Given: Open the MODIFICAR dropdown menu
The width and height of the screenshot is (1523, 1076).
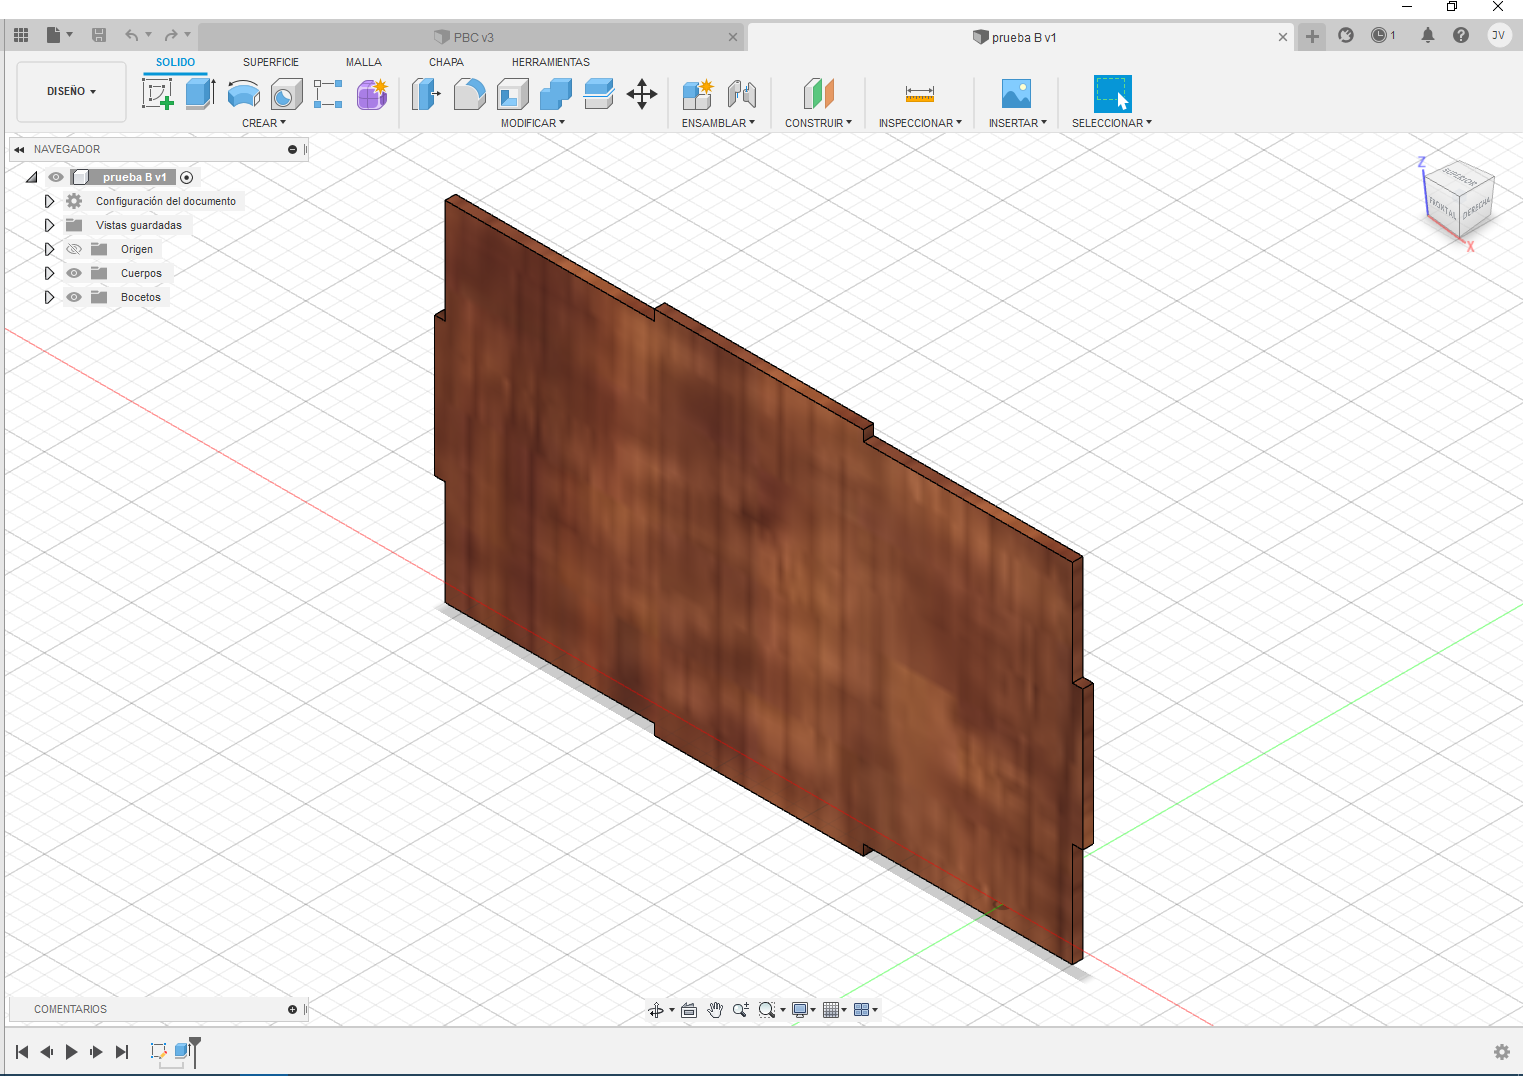Looking at the screenshot, I should [533, 123].
